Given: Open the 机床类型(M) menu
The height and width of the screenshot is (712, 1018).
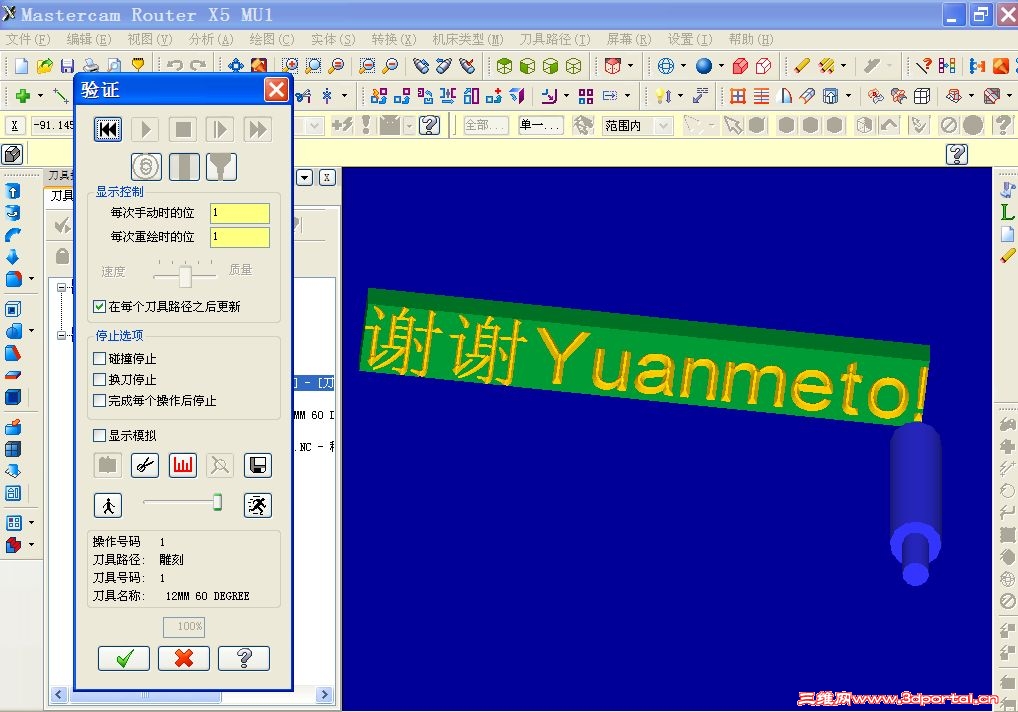Looking at the screenshot, I should pyautogui.click(x=468, y=40).
